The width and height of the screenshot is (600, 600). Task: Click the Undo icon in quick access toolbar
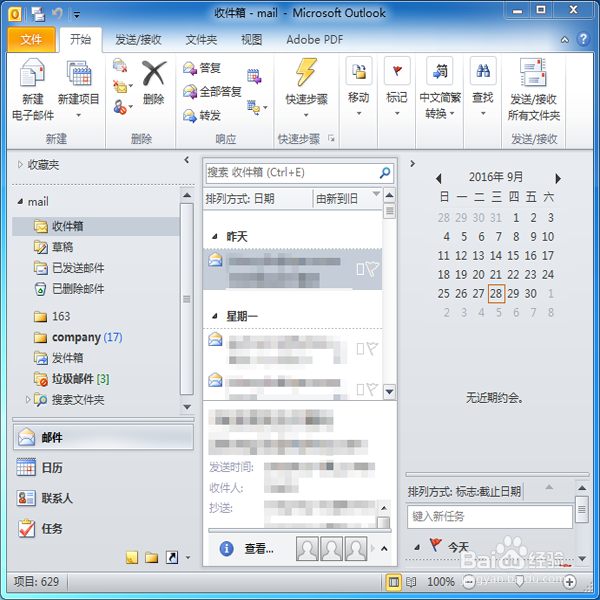tap(57, 14)
